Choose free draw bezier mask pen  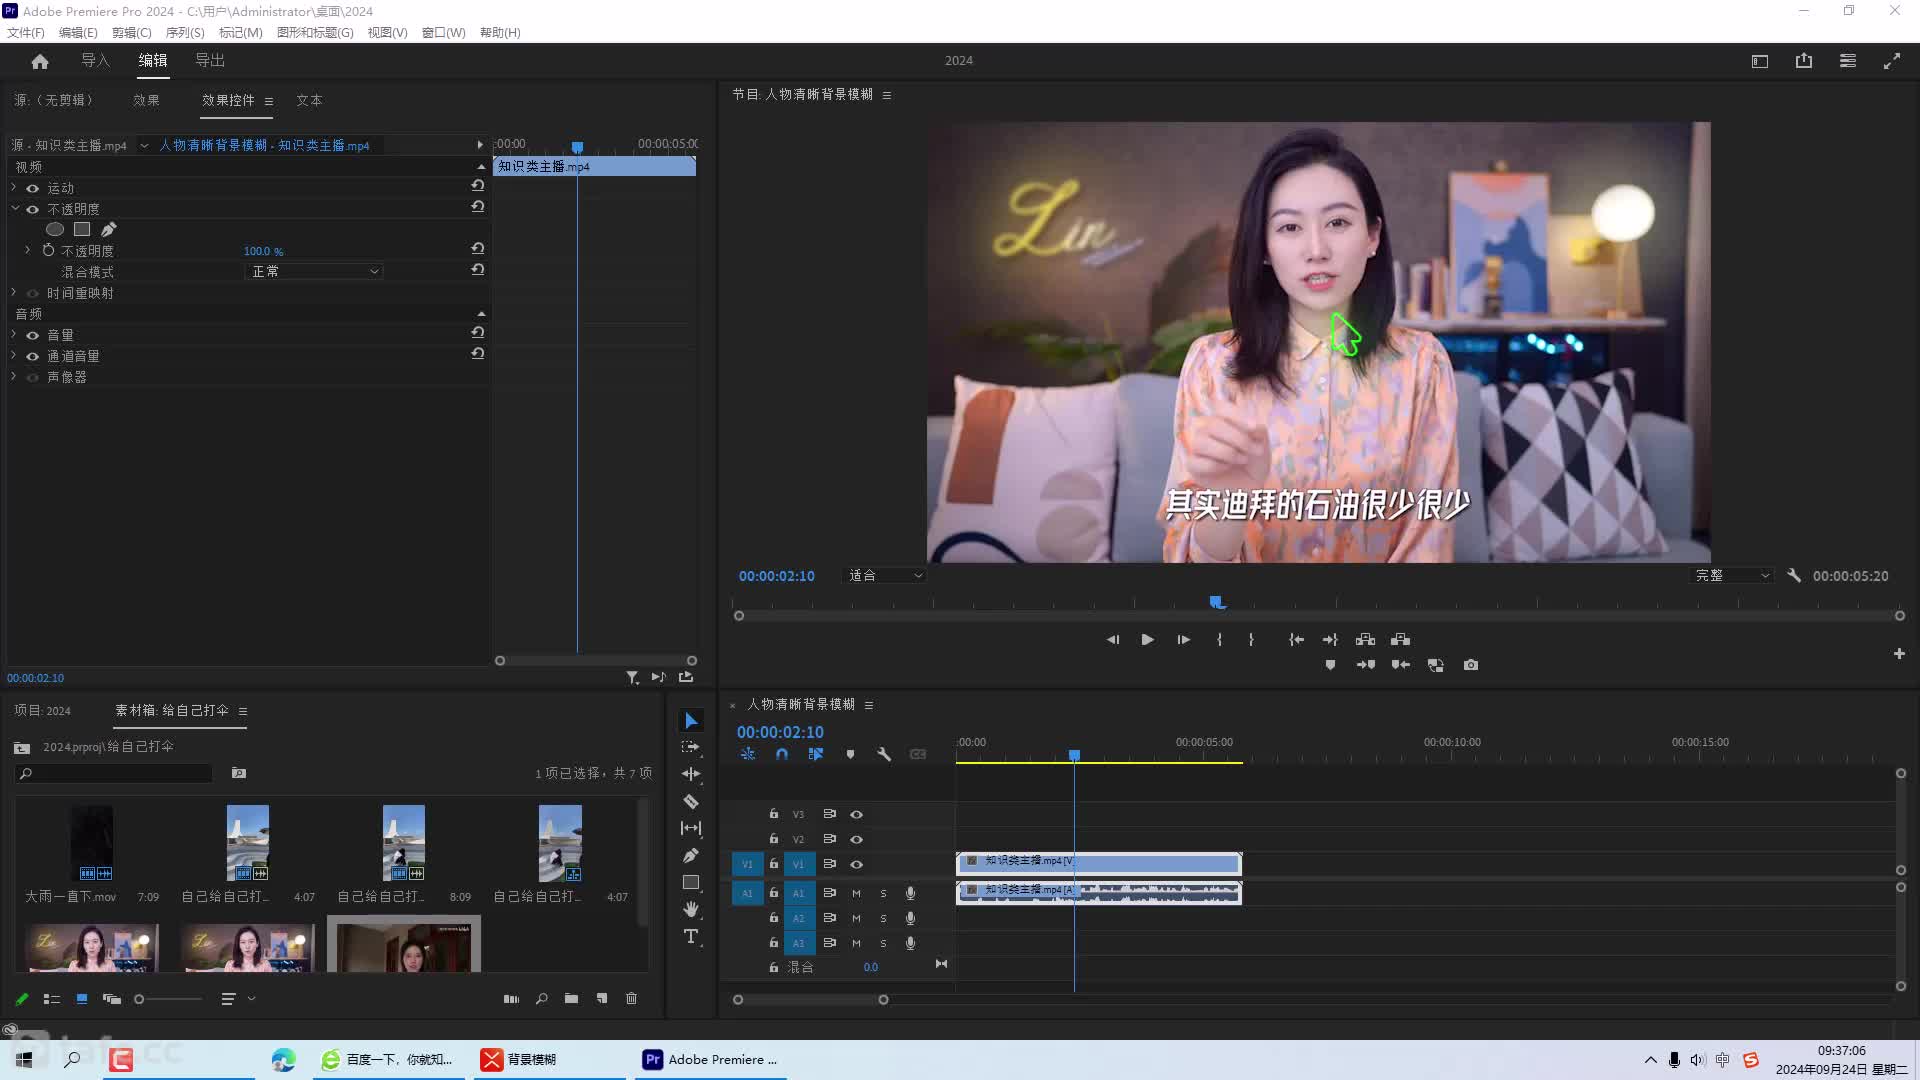pyautogui.click(x=109, y=229)
